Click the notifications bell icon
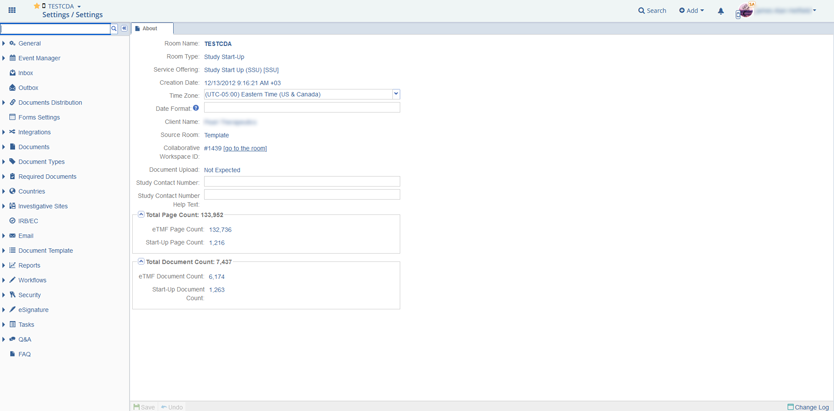 click(x=720, y=11)
